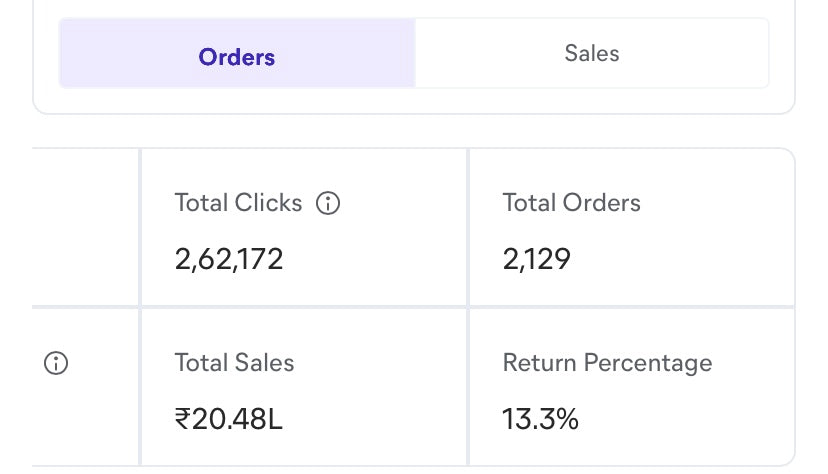Click the rupee symbol in Total Sales

pos(182,420)
